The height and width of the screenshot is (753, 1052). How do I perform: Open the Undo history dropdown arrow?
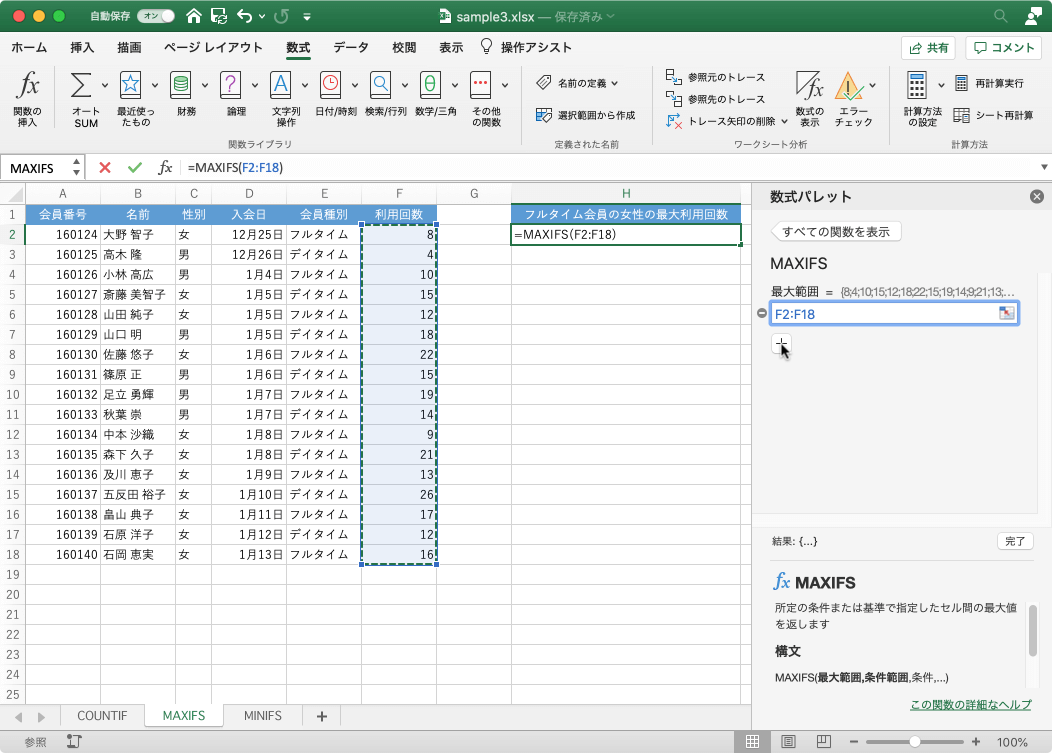[262, 16]
